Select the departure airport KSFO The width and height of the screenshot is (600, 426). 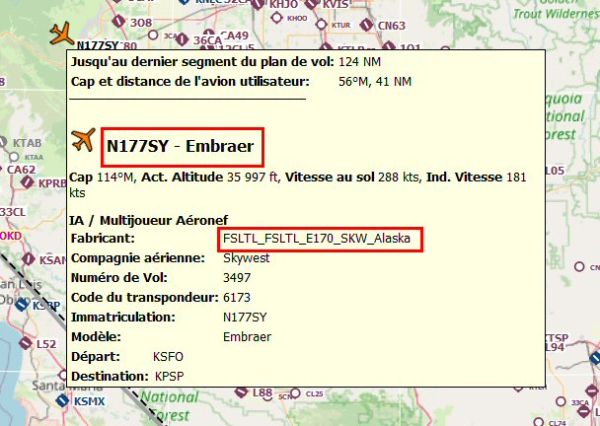[168, 357]
